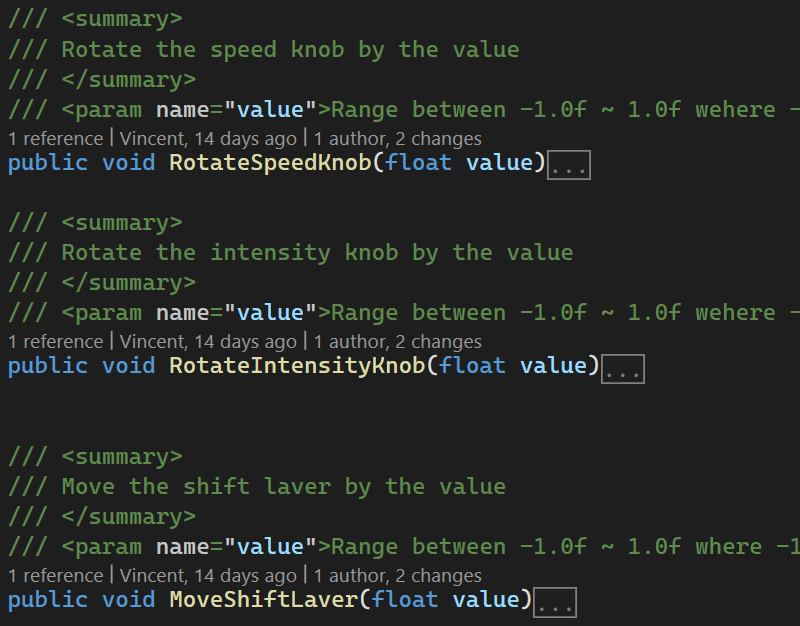Show '1 reference' for MoveShiftLaver

(x=55, y=576)
